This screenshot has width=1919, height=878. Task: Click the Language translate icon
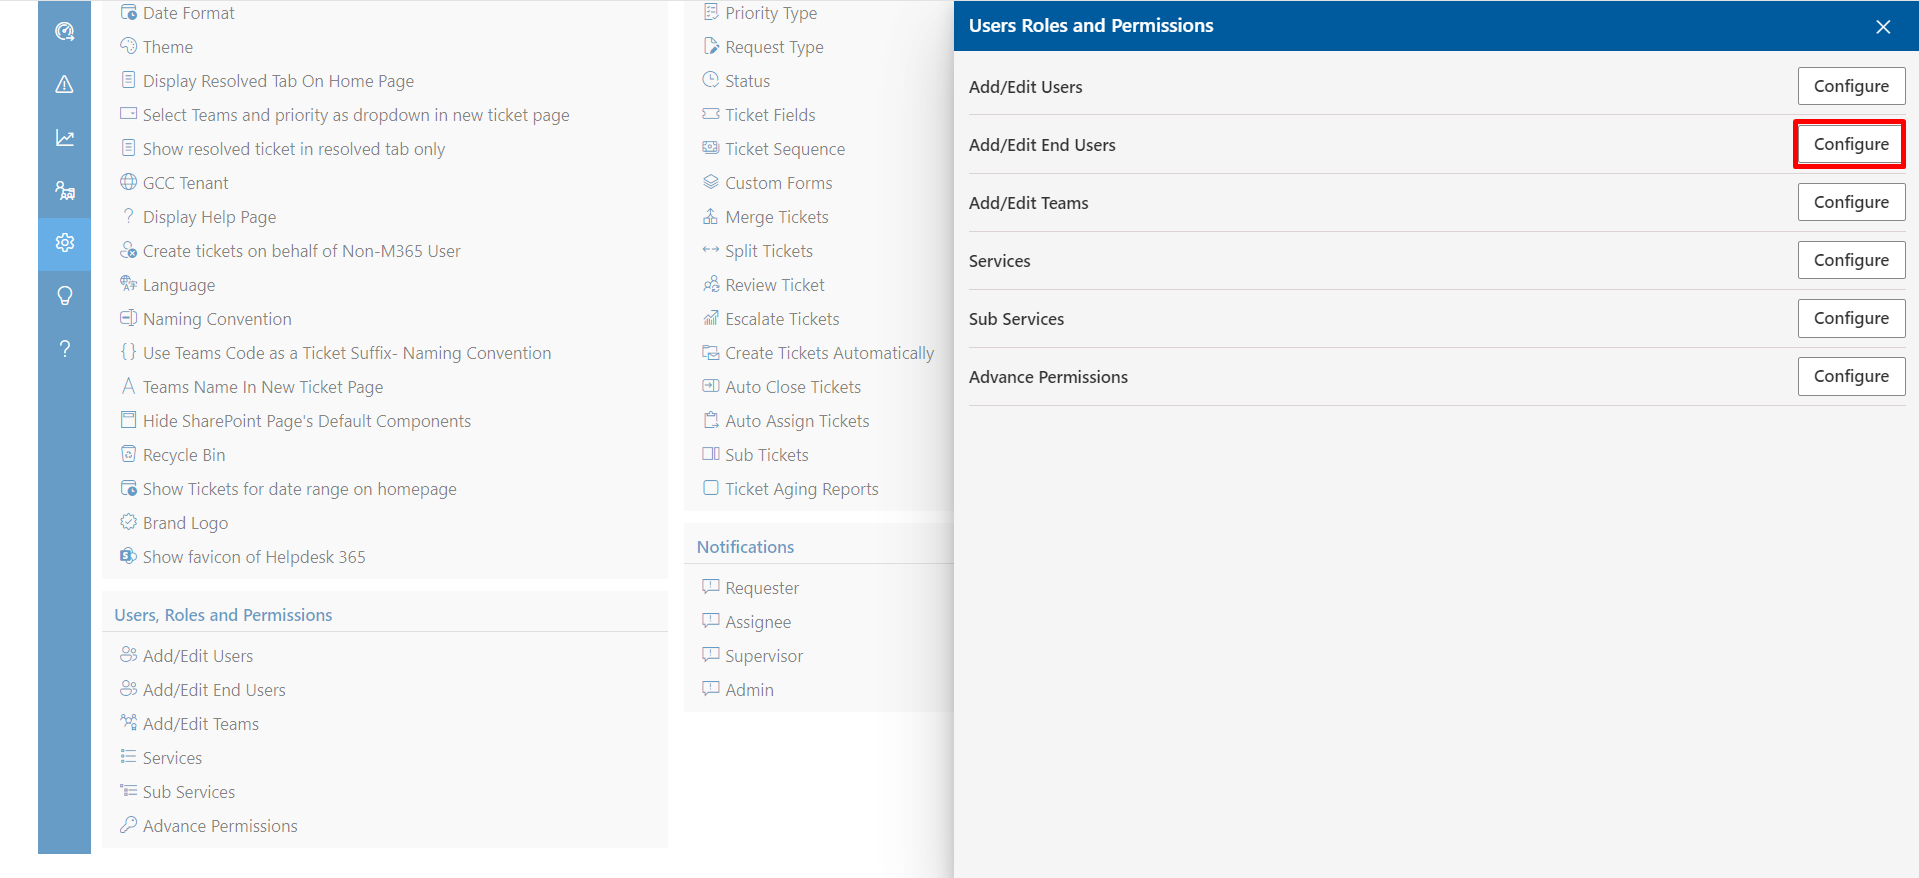(x=128, y=284)
